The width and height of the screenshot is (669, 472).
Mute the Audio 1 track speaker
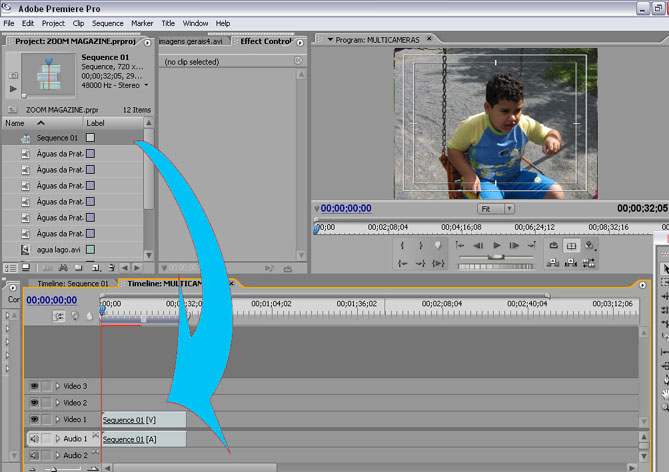click(34, 438)
